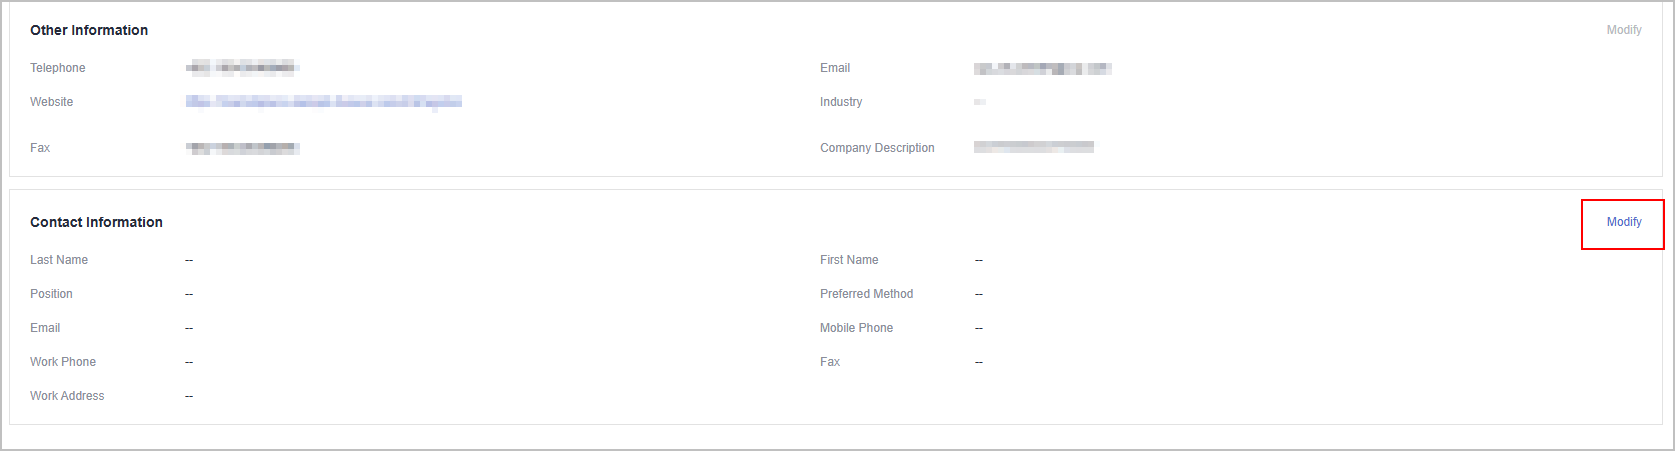1675x451 pixels.
Task: Click the First Name field value
Action: (979, 260)
